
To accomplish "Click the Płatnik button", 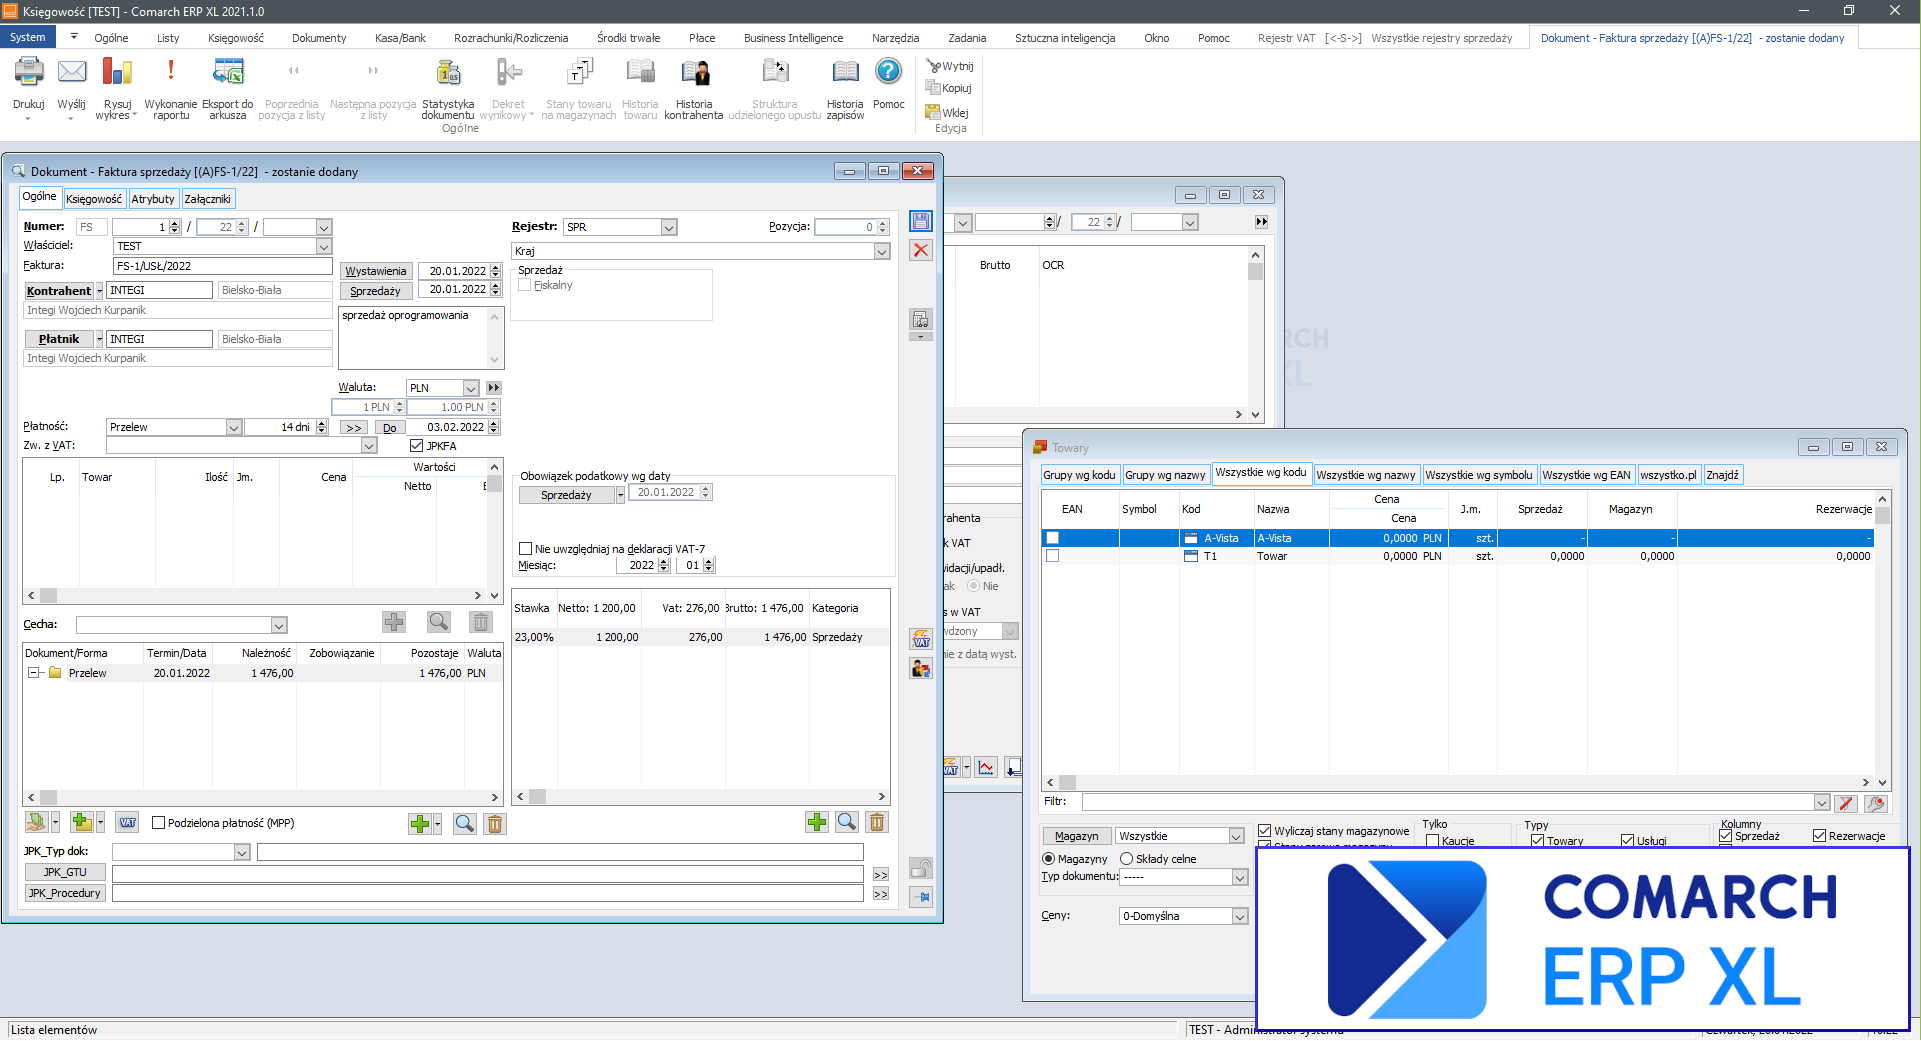I will tap(59, 339).
